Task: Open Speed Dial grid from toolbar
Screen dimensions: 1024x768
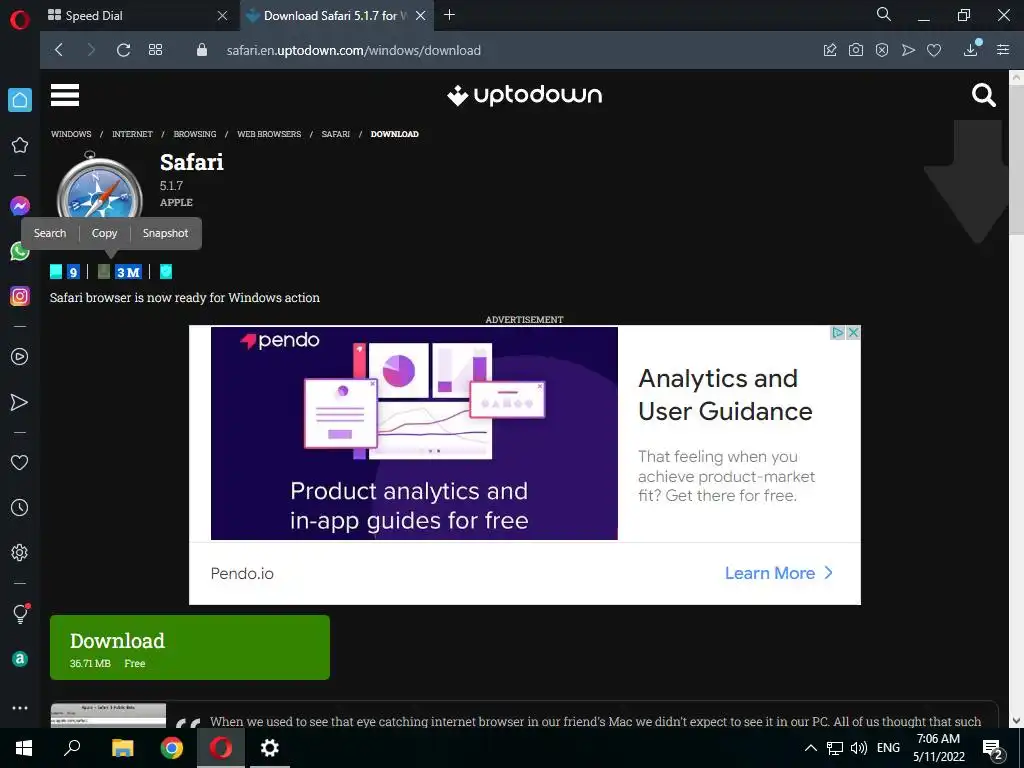Action: [x=155, y=50]
